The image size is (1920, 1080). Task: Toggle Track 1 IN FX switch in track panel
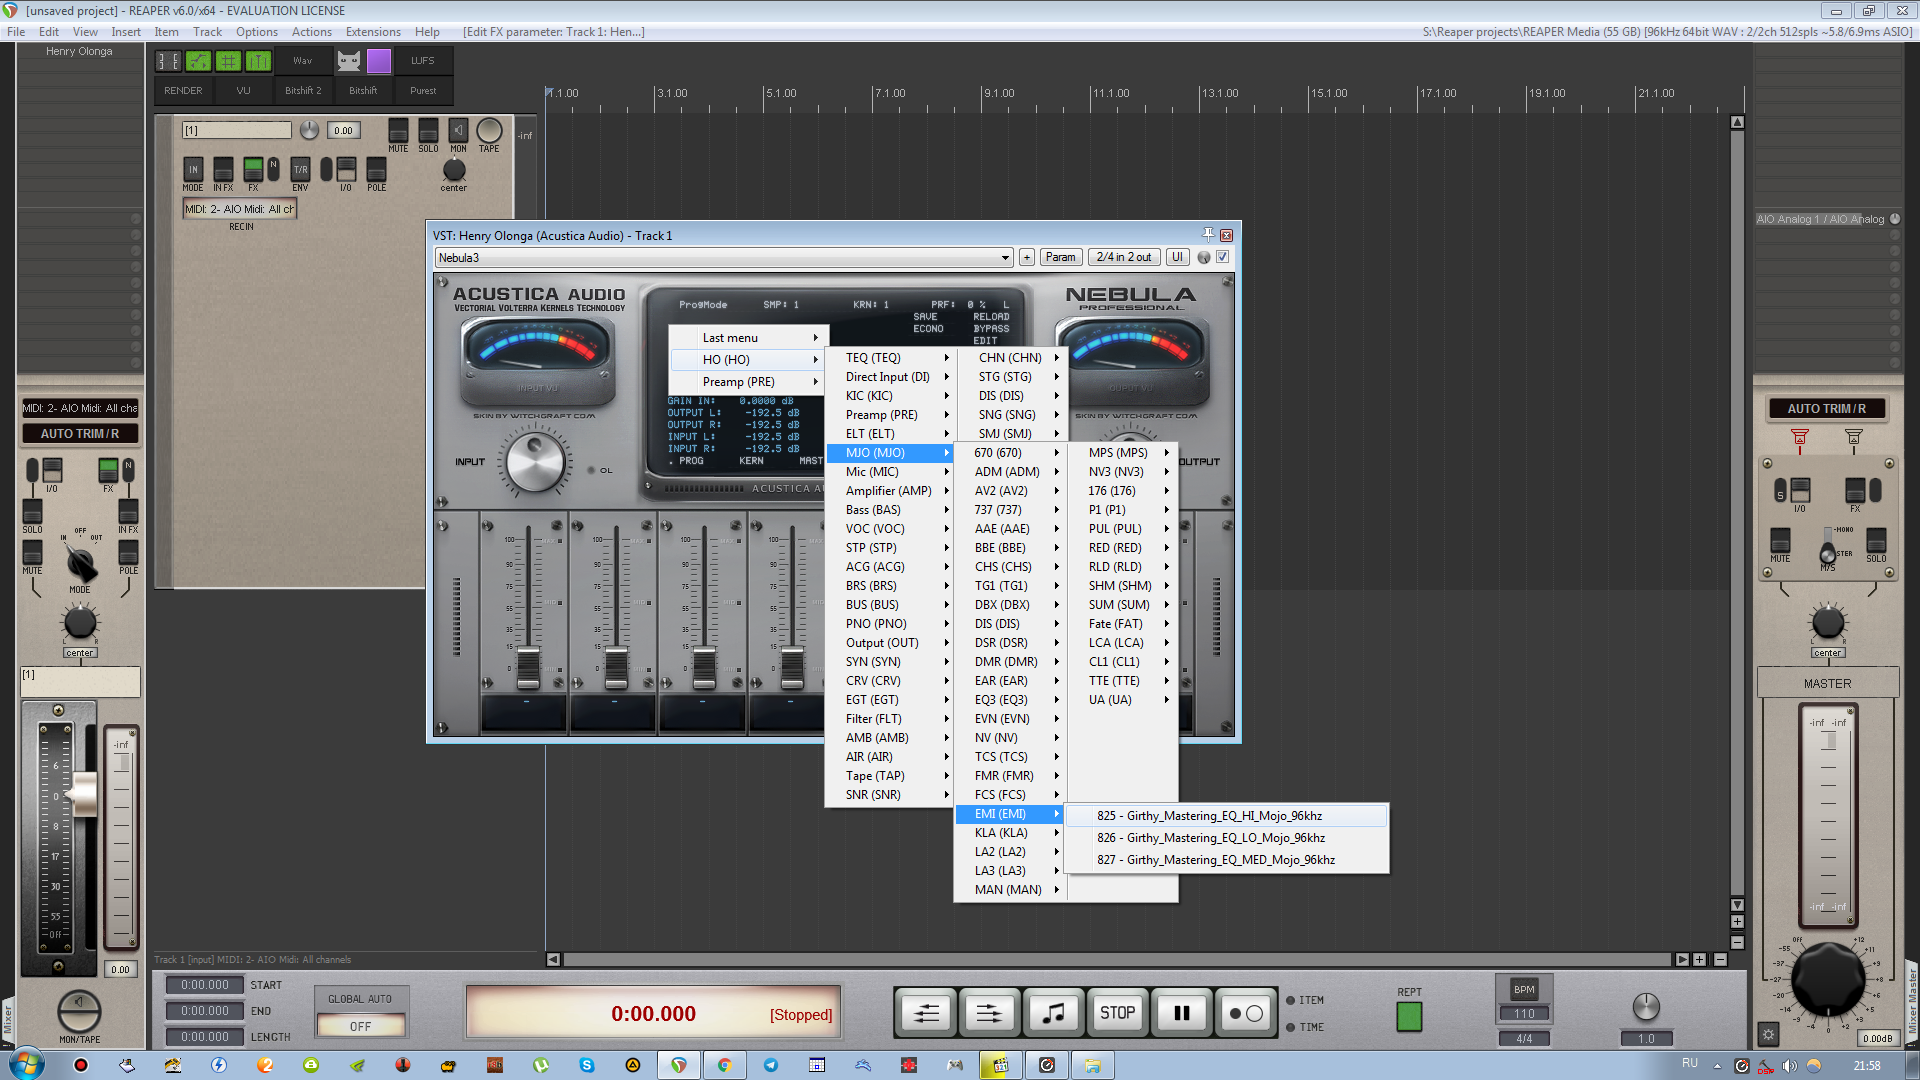point(223,169)
